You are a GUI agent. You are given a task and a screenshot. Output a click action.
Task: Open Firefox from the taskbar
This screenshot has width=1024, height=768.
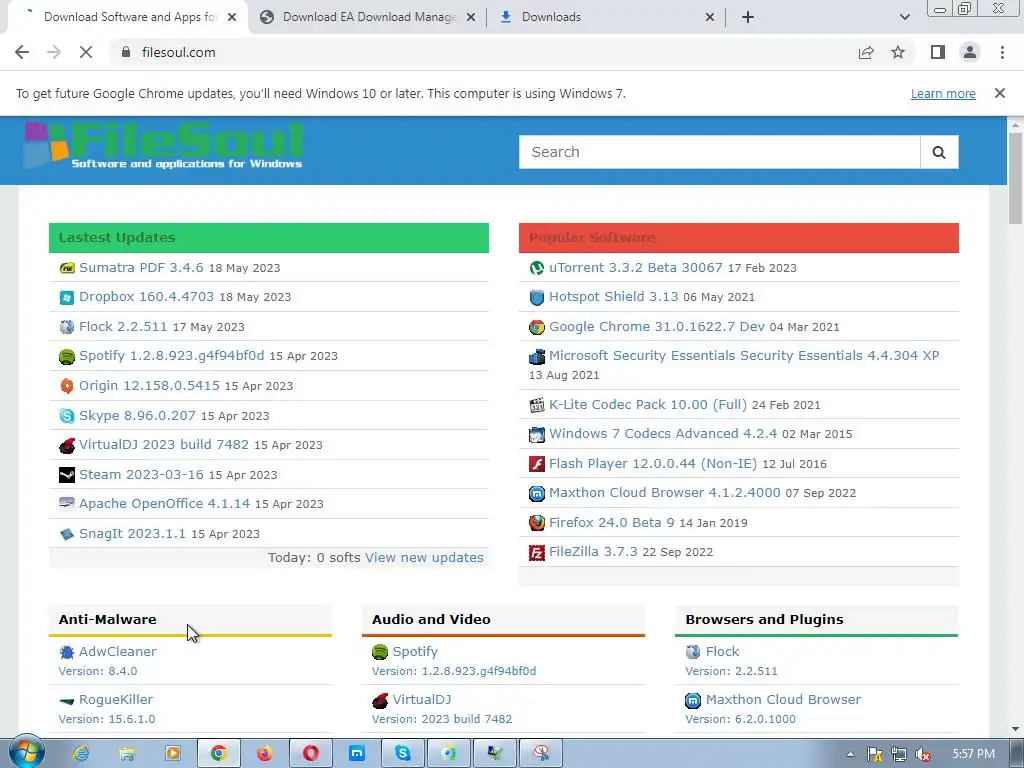tap(264, 753)
